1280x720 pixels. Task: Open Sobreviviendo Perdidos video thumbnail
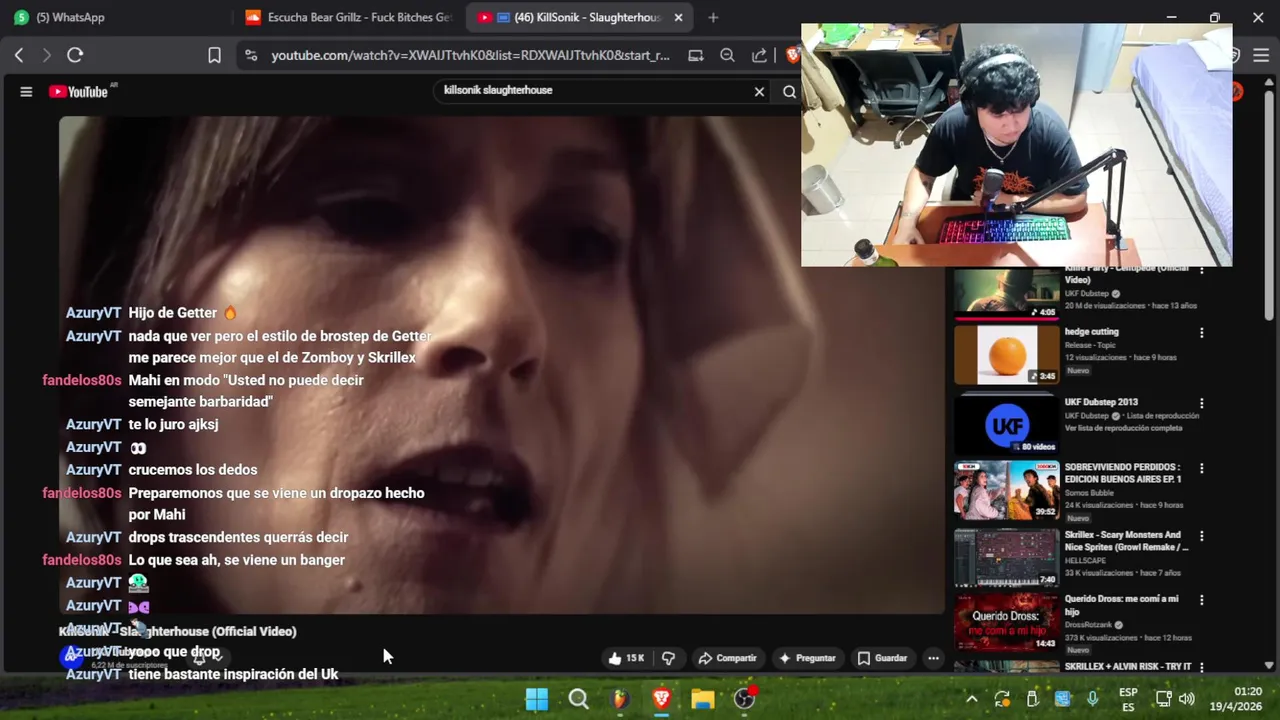(1006, 491)
